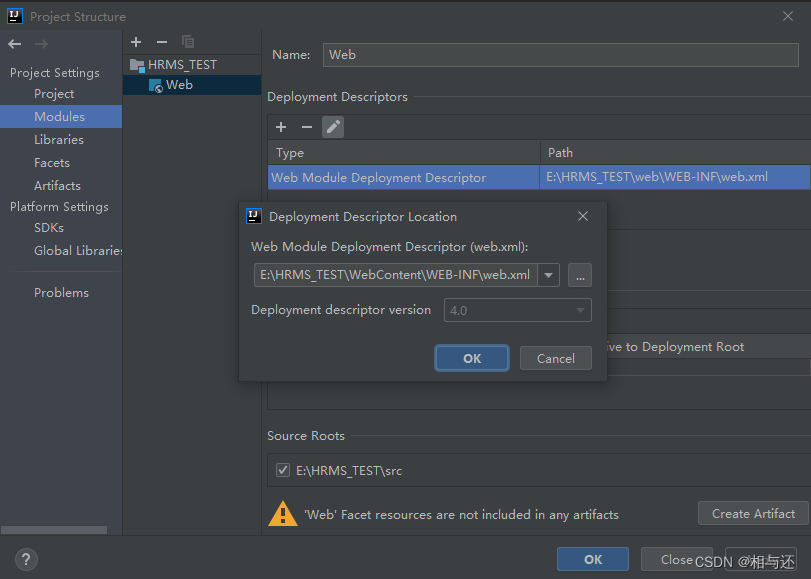Click the warning triangle icon

pos(282,514)
